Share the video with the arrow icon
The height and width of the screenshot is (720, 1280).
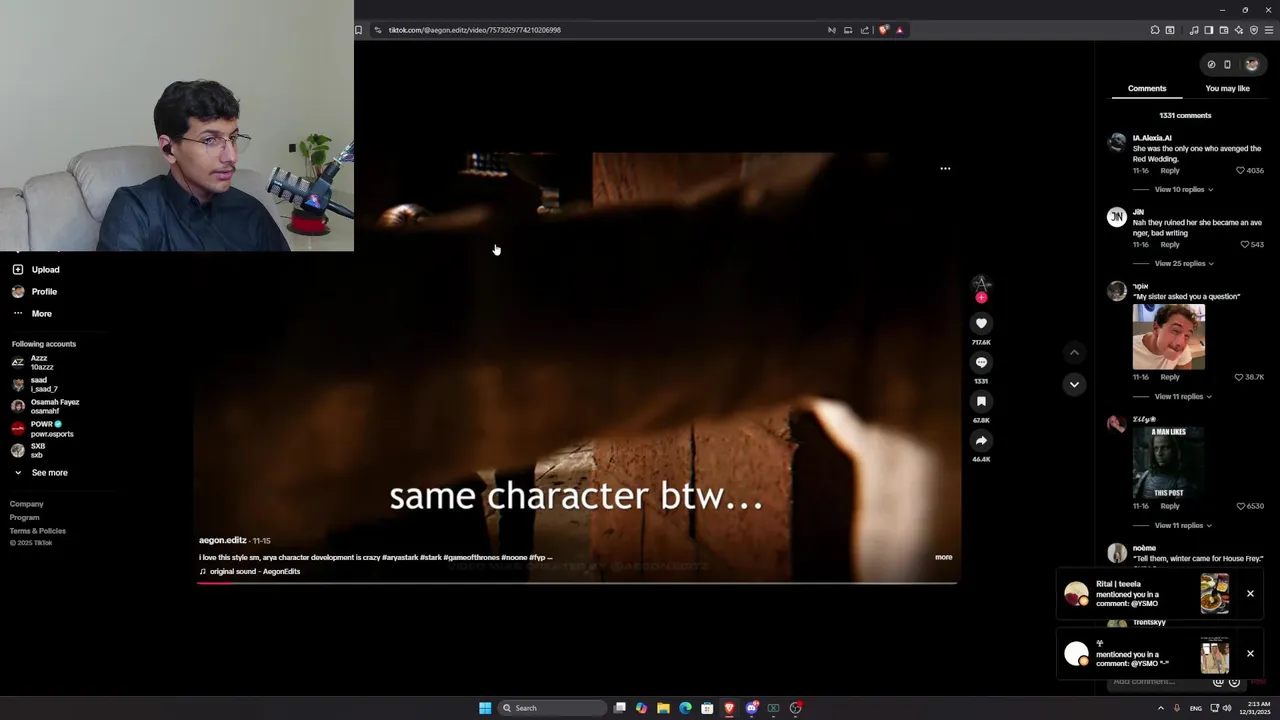pos(981,440)
